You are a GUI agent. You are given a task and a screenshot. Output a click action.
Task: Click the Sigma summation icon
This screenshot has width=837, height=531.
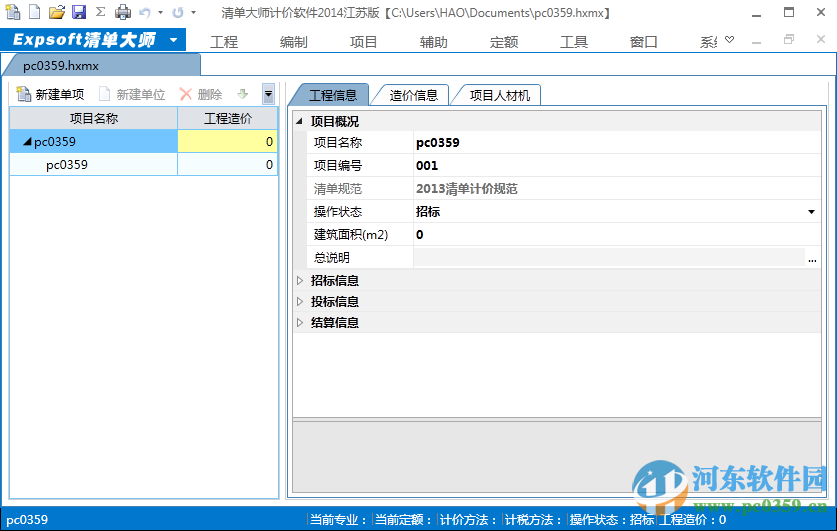coord(100,12)
